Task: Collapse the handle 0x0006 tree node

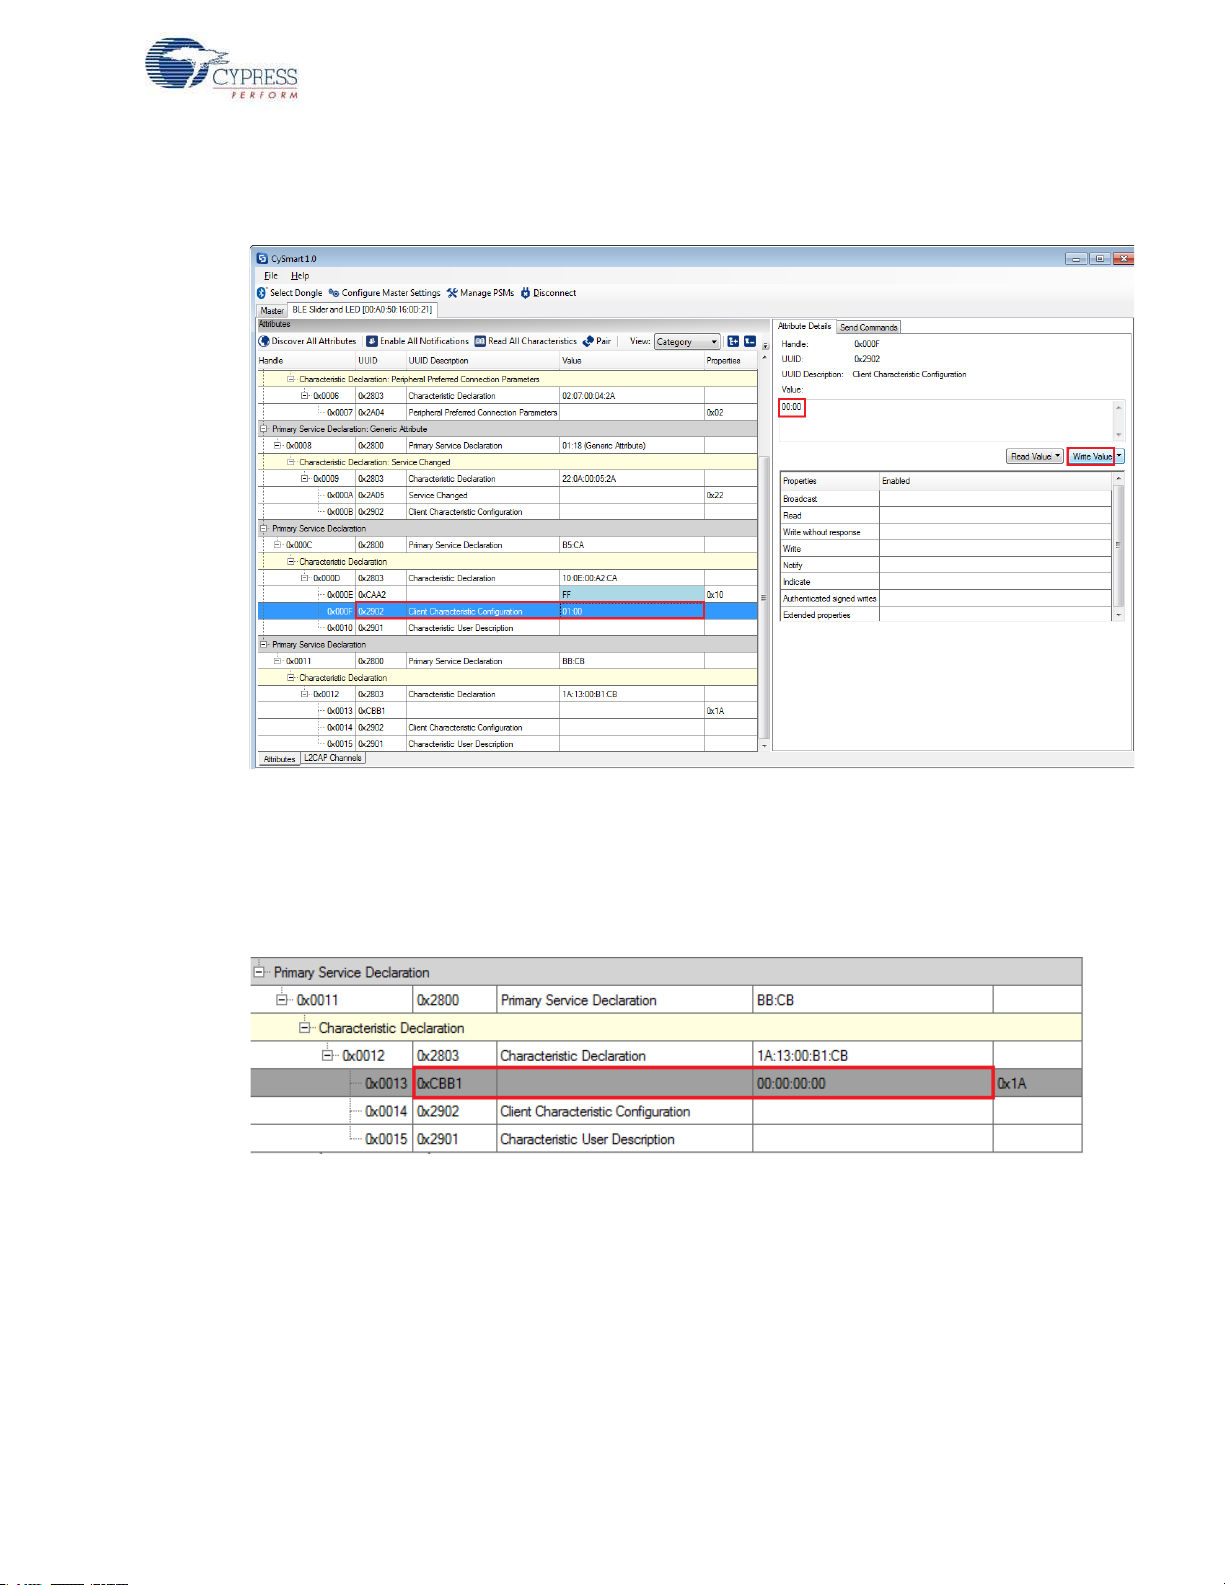Action: pos(305,396)
